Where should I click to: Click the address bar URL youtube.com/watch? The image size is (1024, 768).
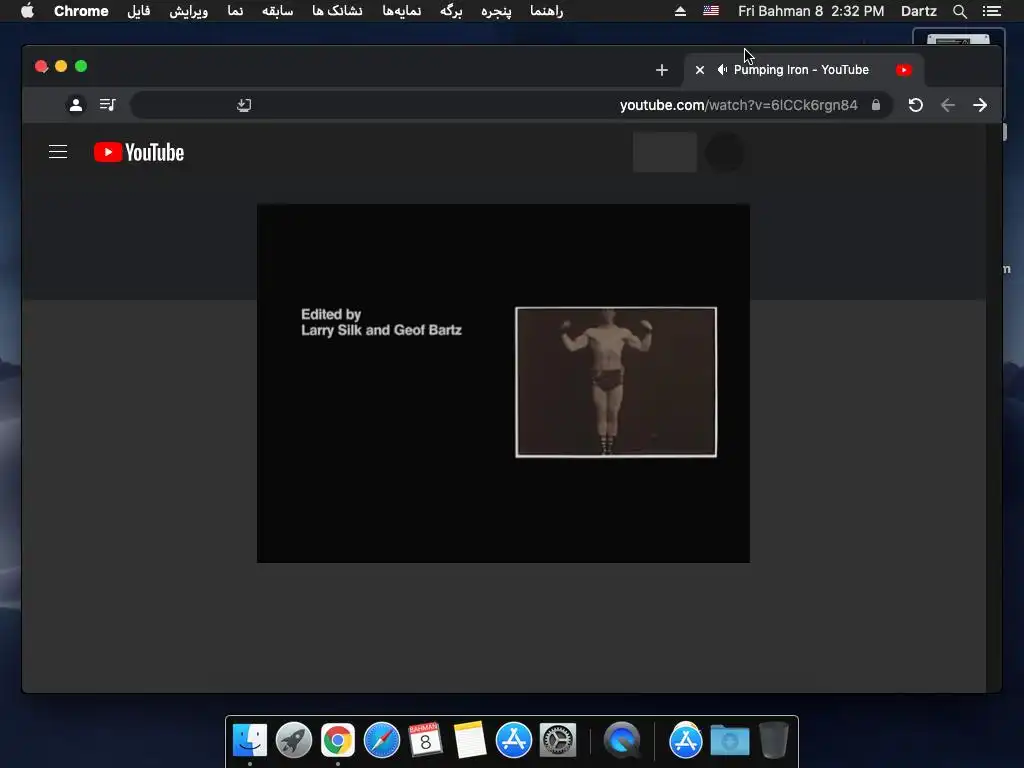click(739, 105)
